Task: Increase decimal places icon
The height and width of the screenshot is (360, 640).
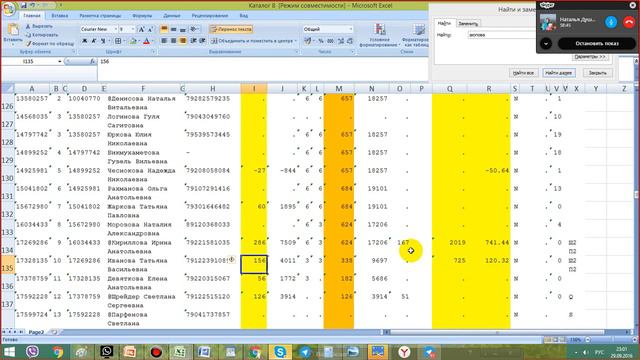Action: pyautogui.click(x=340, y=41)
